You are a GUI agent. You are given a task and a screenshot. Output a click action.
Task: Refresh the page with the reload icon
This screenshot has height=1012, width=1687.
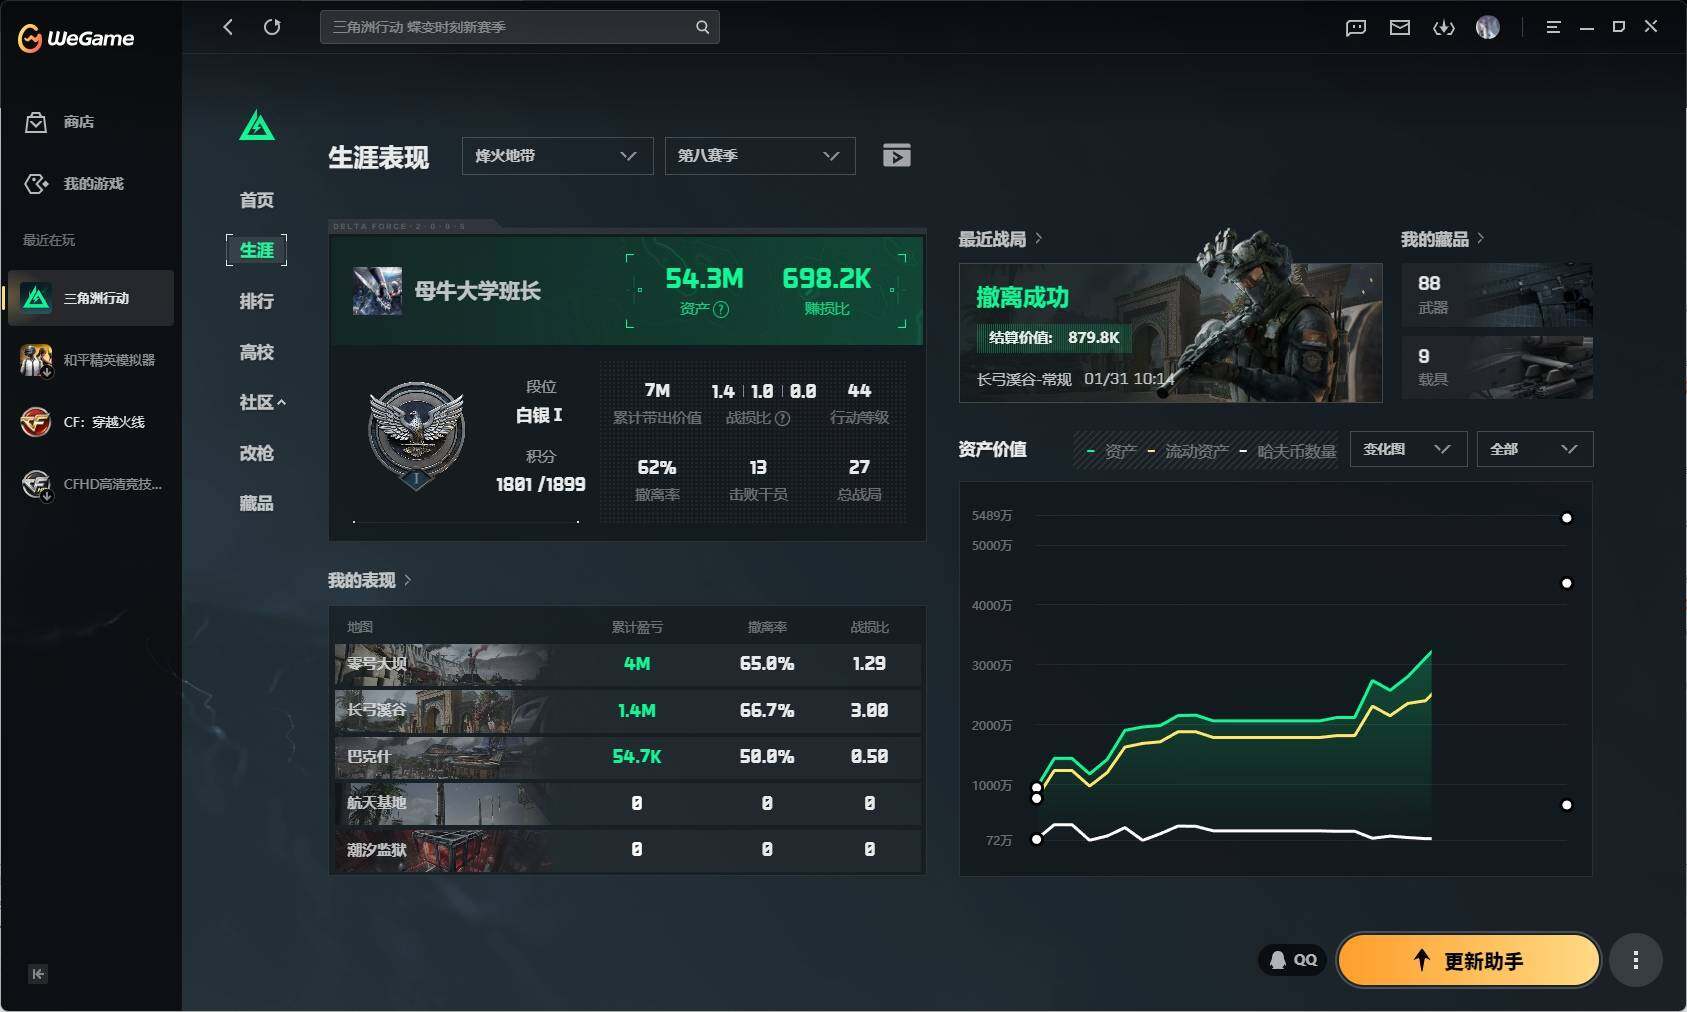point(272,27)
